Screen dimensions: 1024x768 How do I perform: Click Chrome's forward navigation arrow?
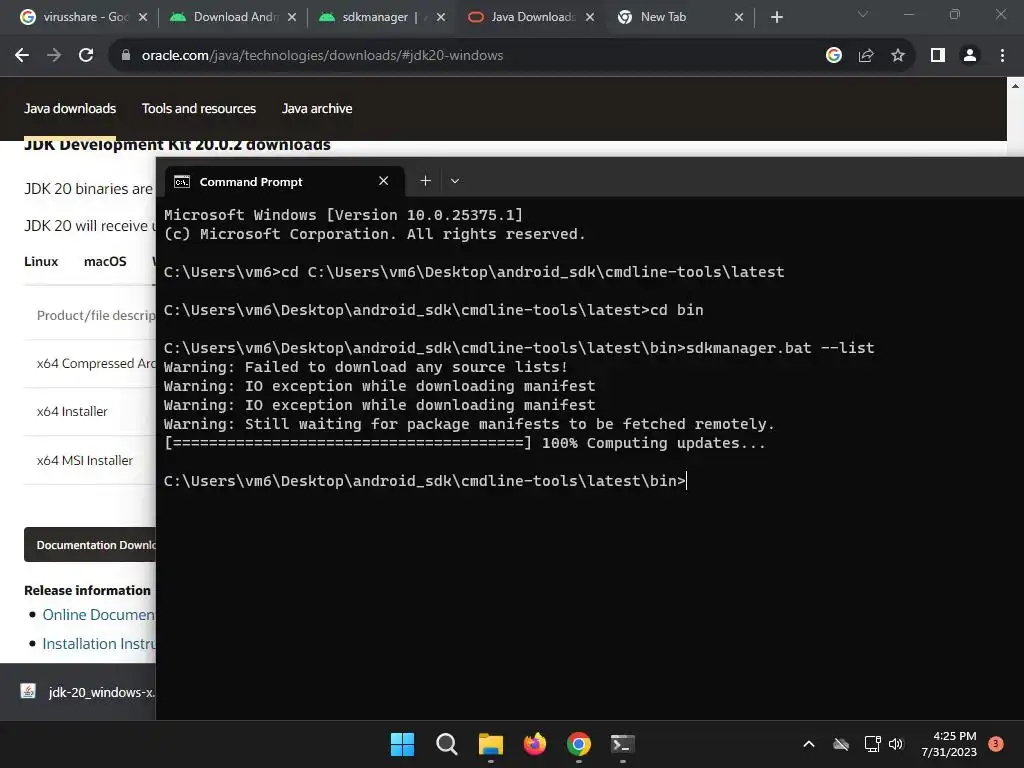point(54,56)
